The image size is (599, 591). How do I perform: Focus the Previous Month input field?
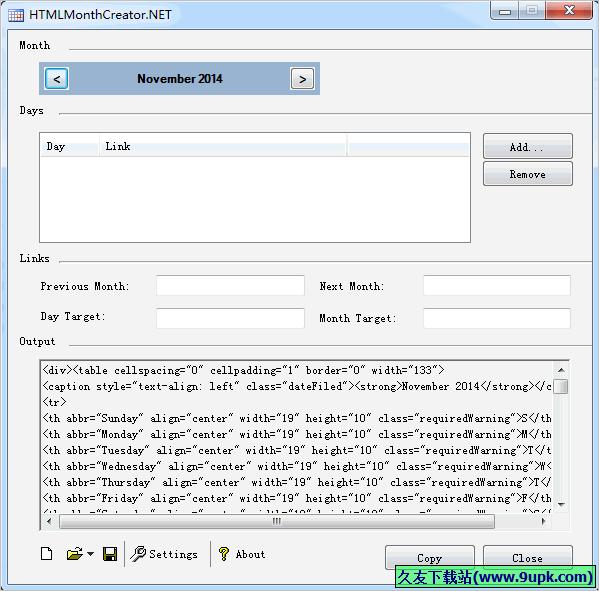230,285
